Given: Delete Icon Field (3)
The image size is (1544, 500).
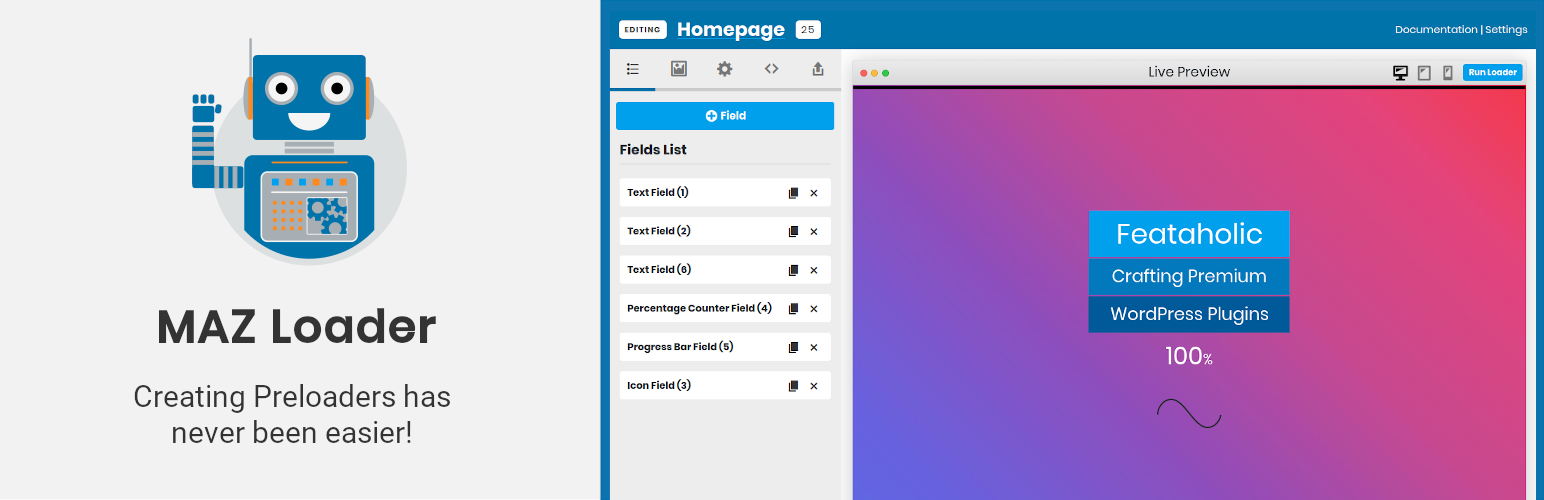Looking at the screenshot, I should 814,385.
